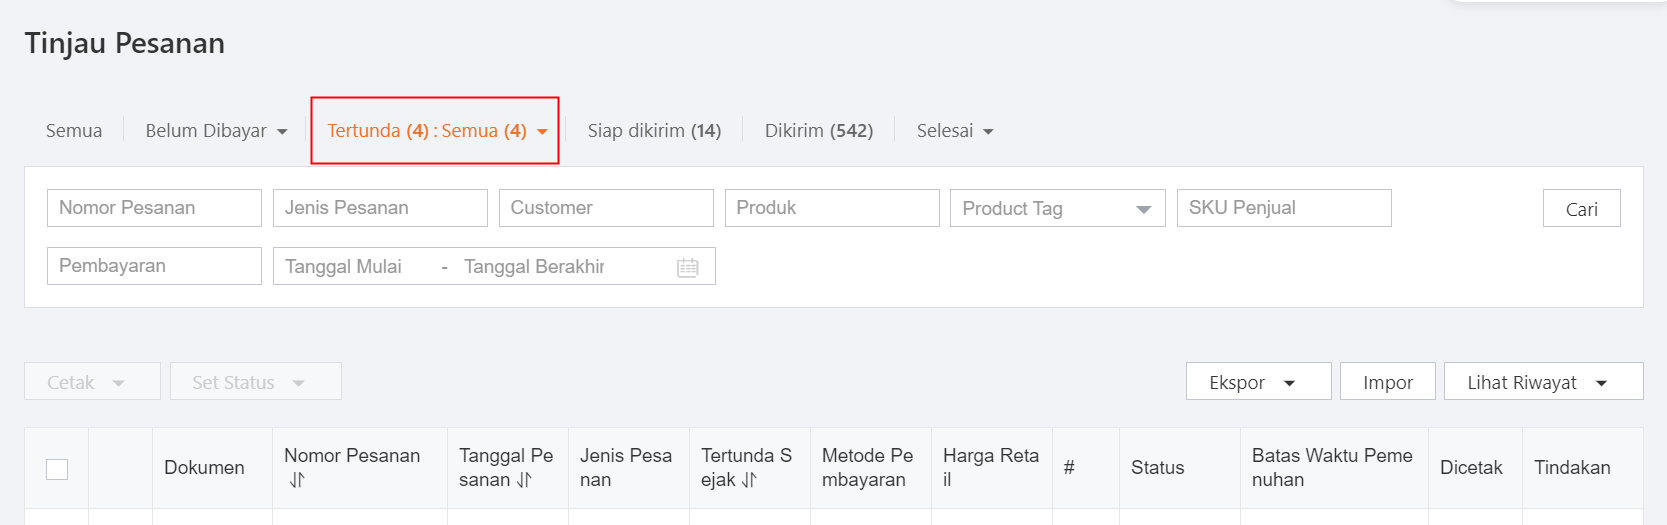This screenshot has width=1667, height=525.
Task: Sort by Tanggal Pesanan column arrows
Action: [x=524, y=480]
